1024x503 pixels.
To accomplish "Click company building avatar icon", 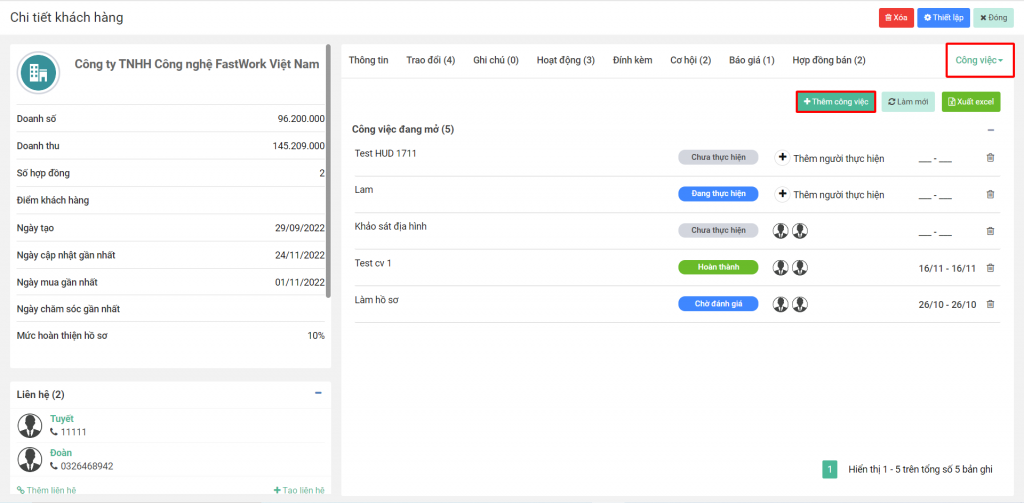I will pyautogui.click(x=39, y=72).
